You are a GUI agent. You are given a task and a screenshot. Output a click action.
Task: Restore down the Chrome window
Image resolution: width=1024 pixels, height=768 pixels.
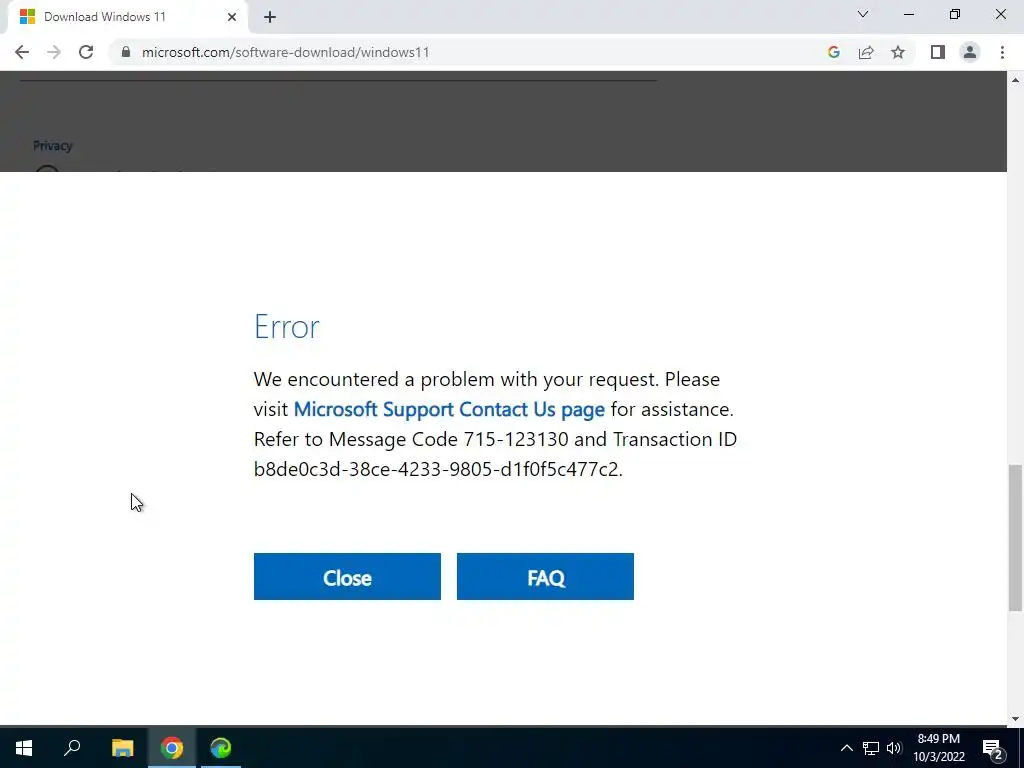tap(955, 14)
